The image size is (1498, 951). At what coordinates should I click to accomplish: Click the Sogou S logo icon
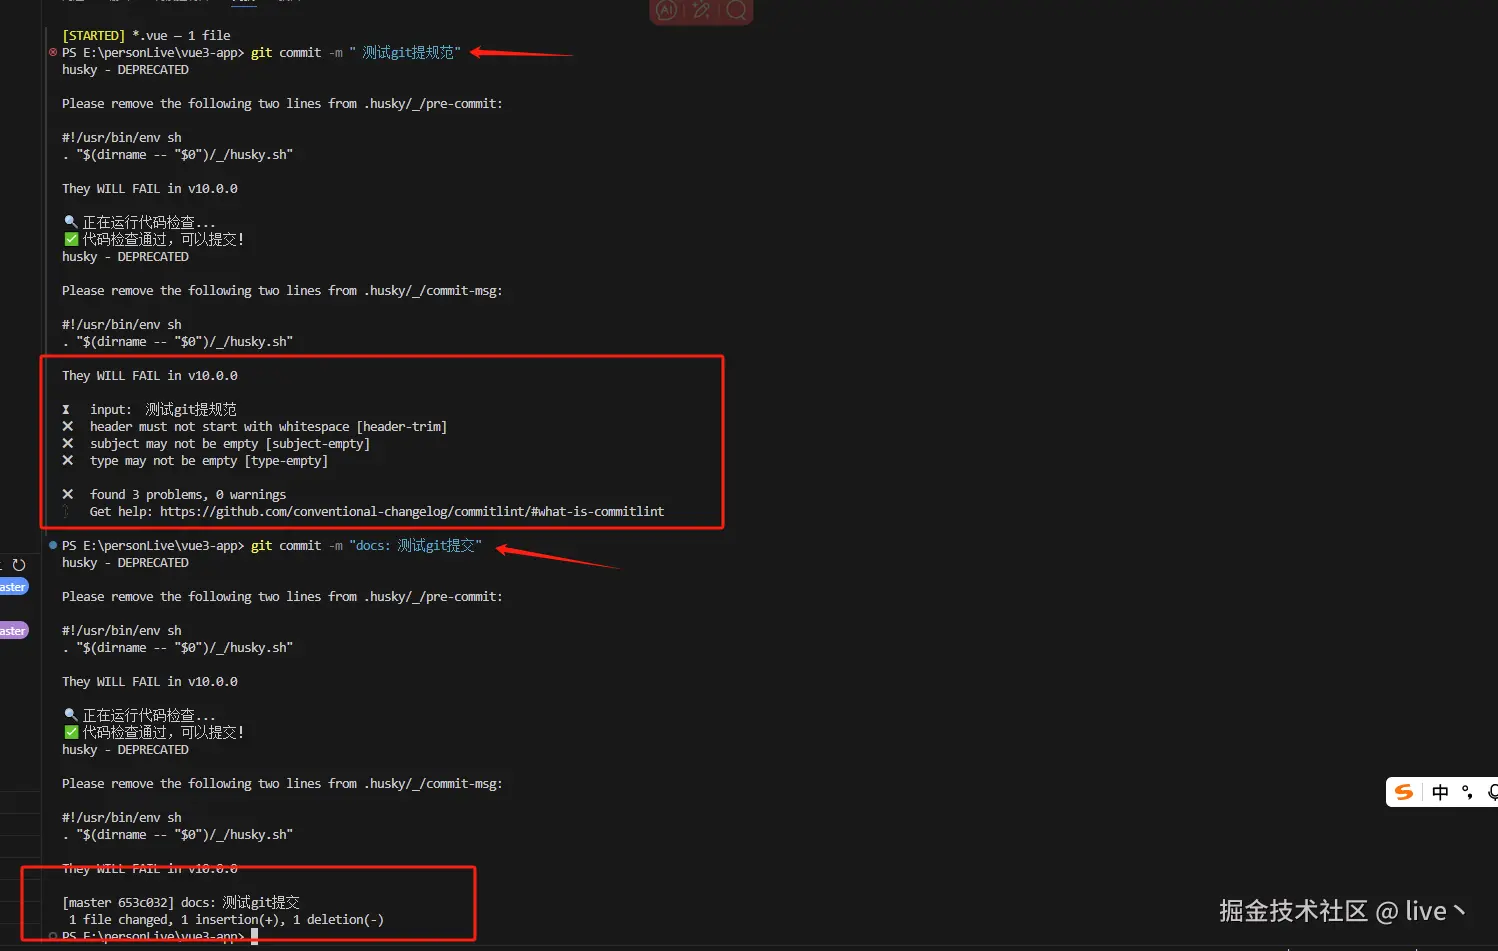click(x=1404, y=792)
